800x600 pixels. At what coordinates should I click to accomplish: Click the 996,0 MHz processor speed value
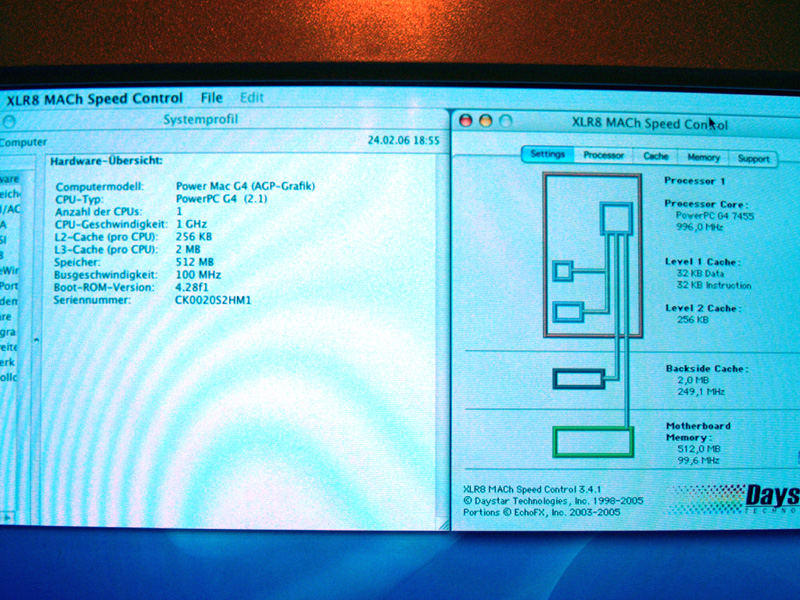pos(699,227)
